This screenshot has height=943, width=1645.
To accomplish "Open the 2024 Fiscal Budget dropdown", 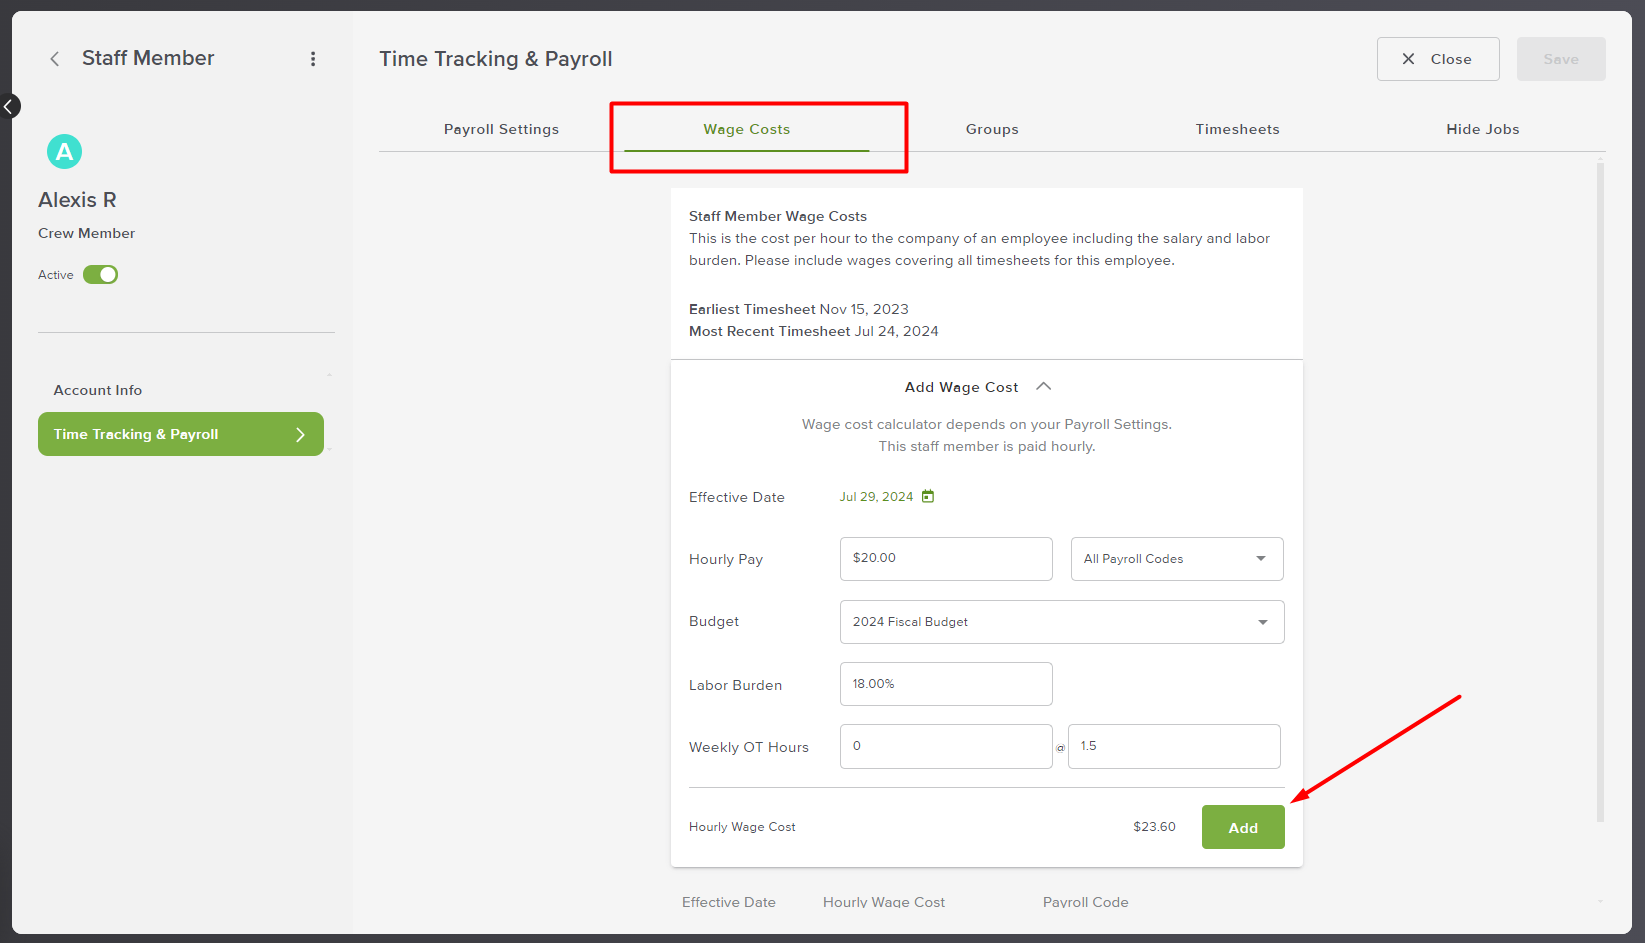I will (x=1062, y=622).
